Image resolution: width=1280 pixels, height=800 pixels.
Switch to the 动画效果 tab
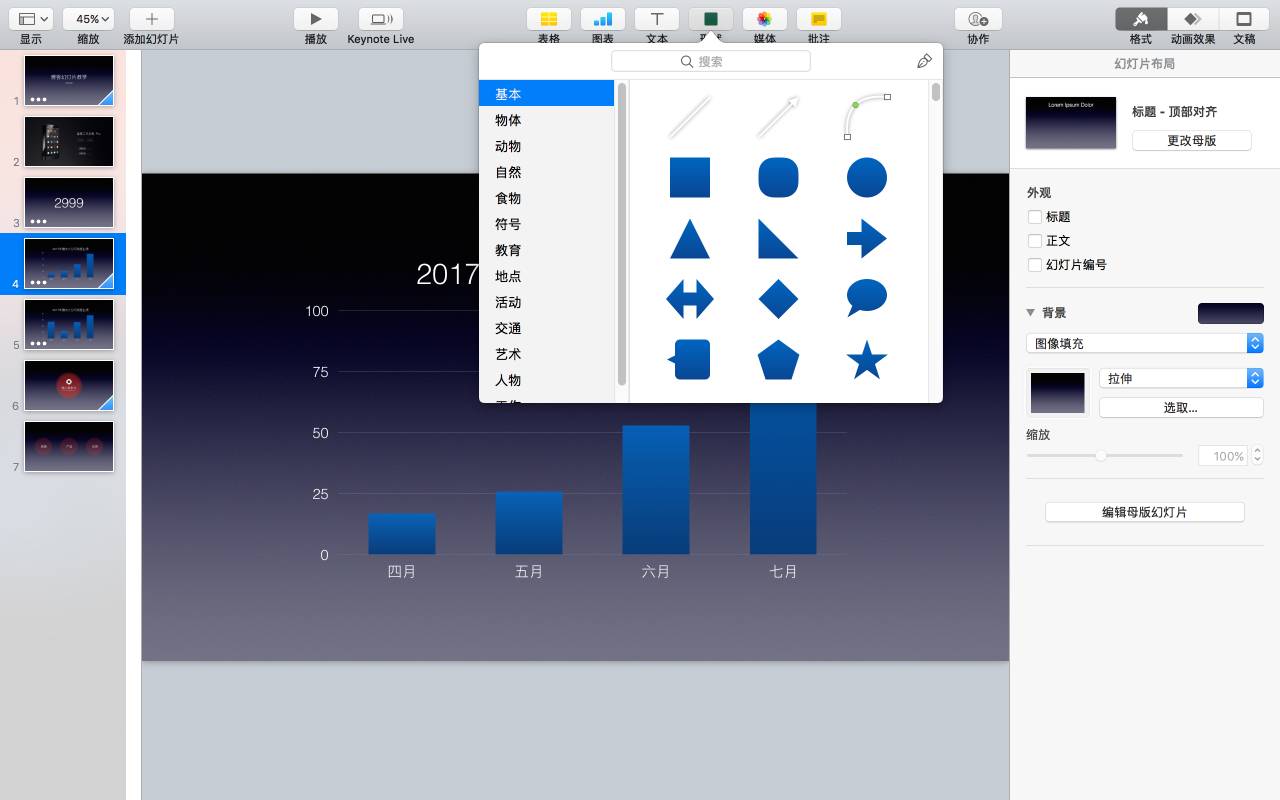click(x=1192, y=19)
